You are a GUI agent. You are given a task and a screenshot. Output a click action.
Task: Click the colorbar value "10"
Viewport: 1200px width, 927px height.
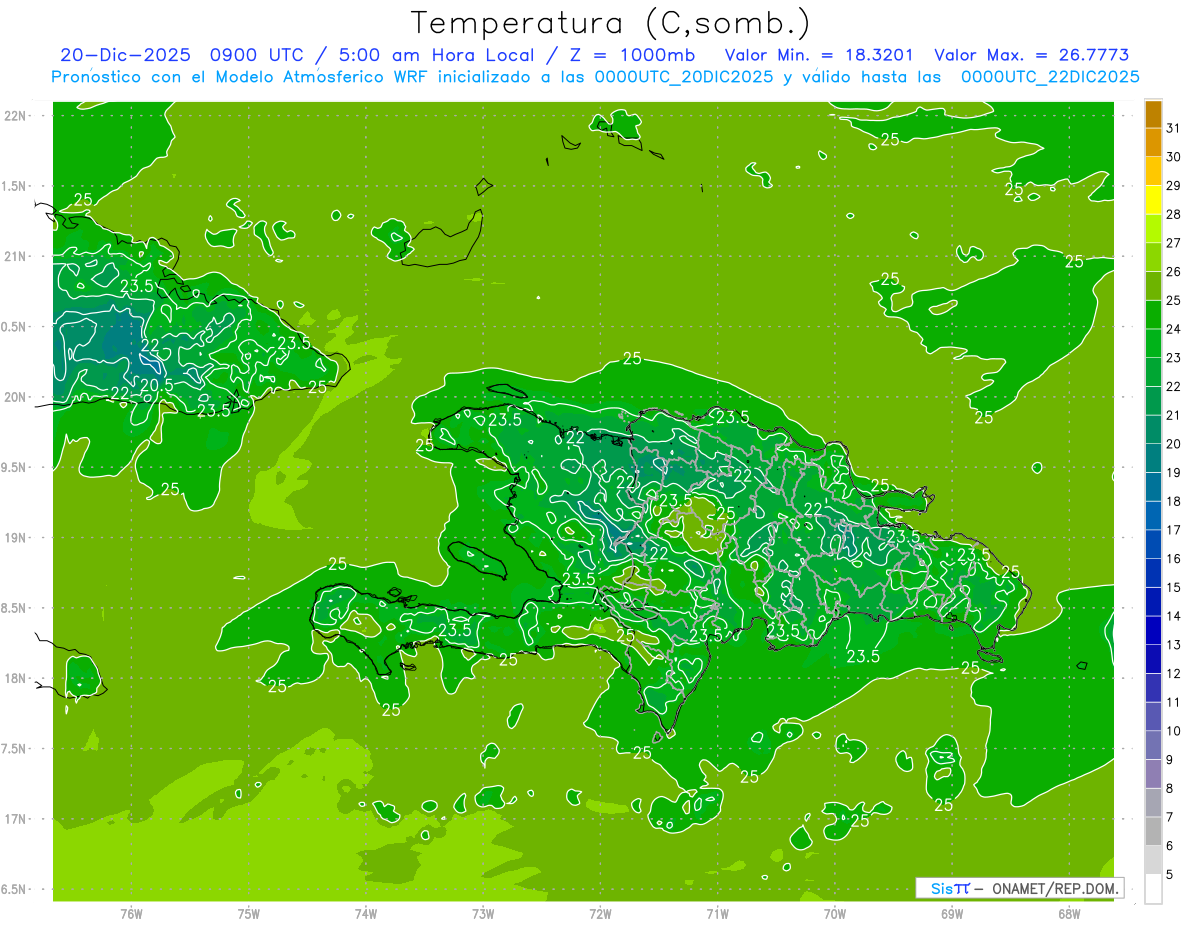1173,732
